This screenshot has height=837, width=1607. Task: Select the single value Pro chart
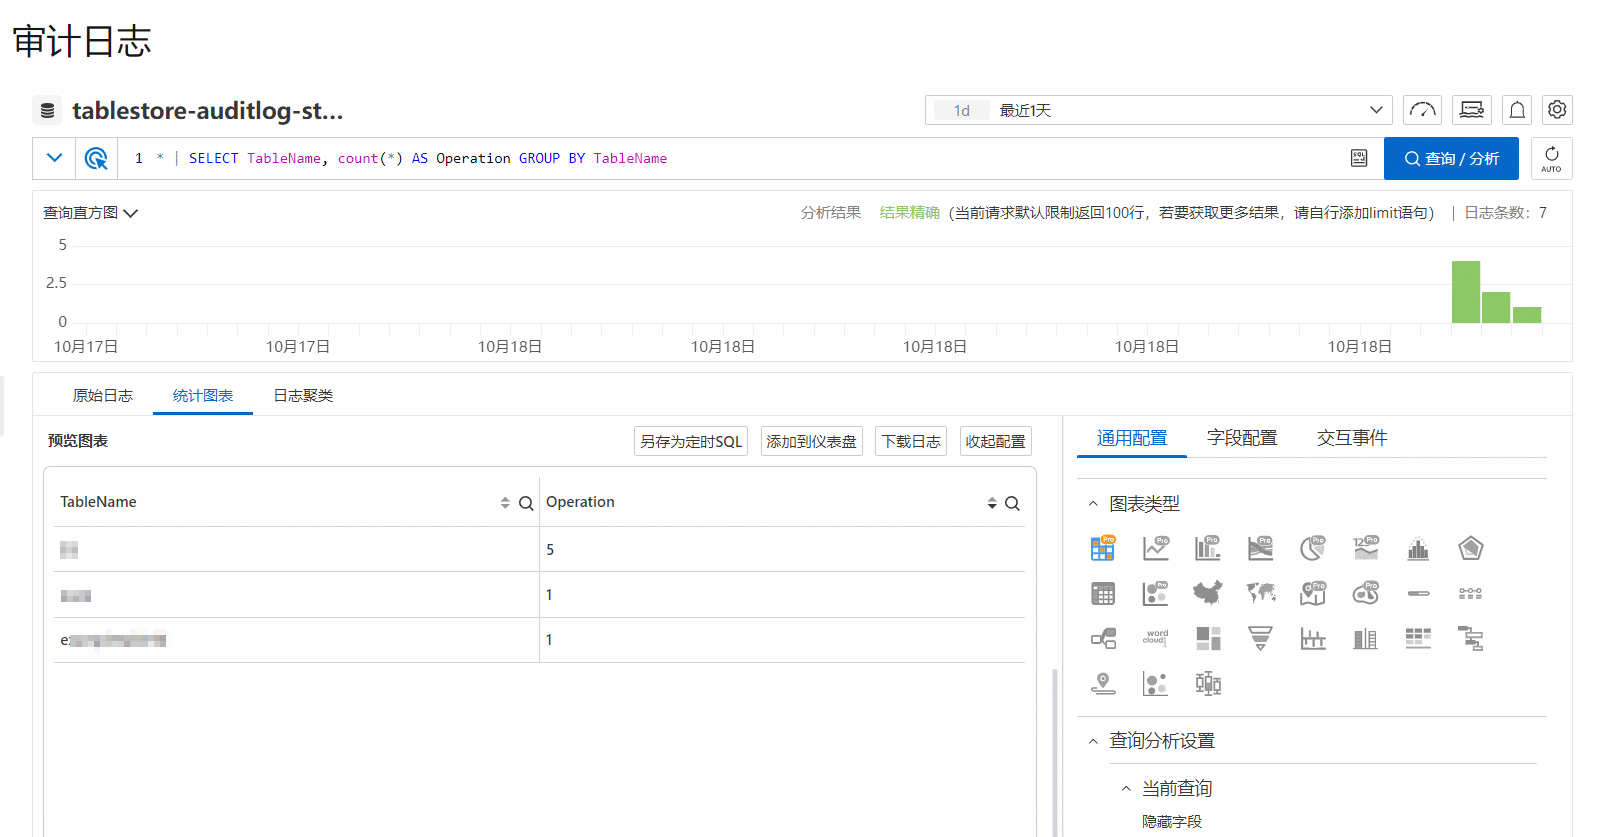[x=1366, y=548]
